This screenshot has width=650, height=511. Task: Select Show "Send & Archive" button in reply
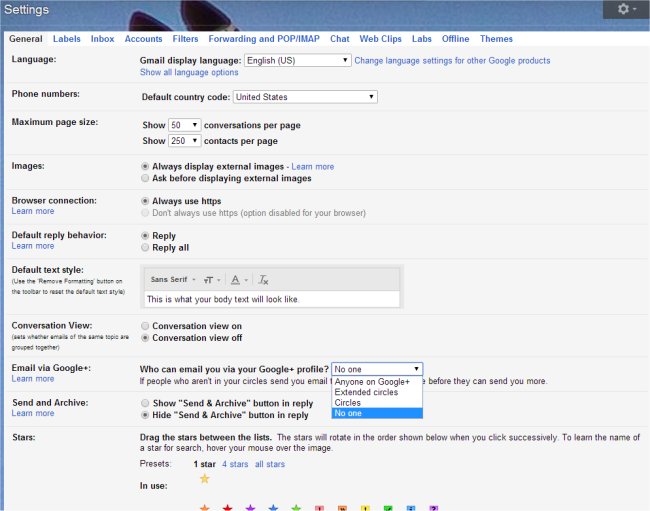coord(145,403)
